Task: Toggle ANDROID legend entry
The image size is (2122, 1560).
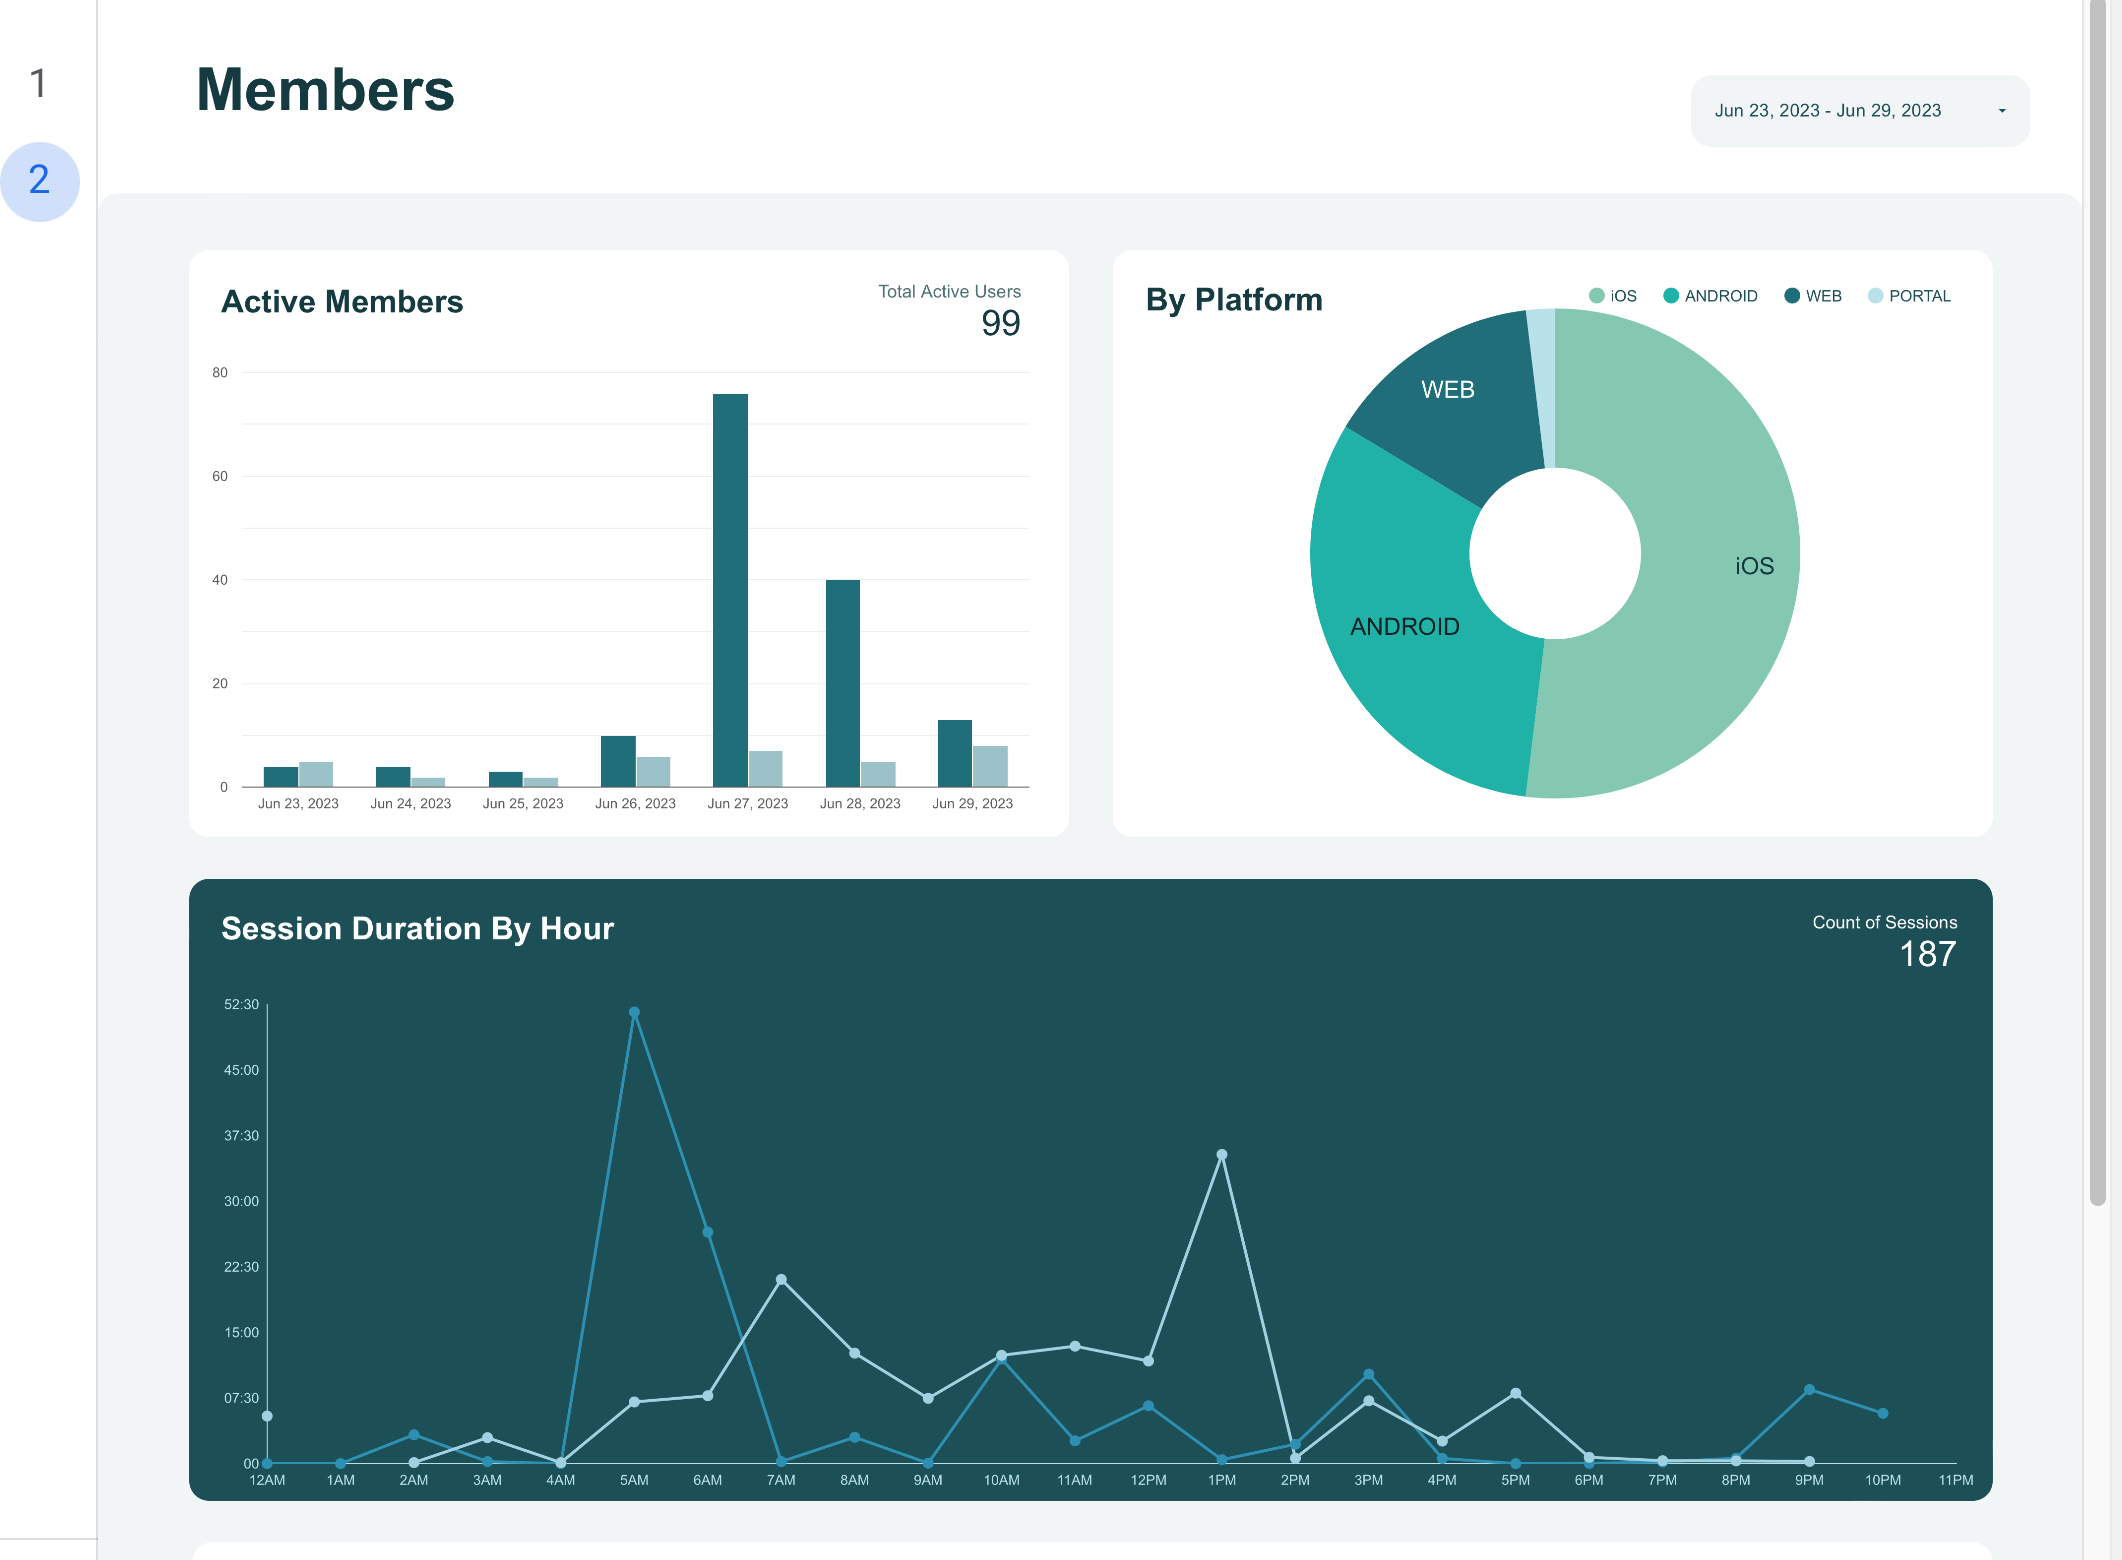Action: pyautogui.click(x=1719, y=296)
